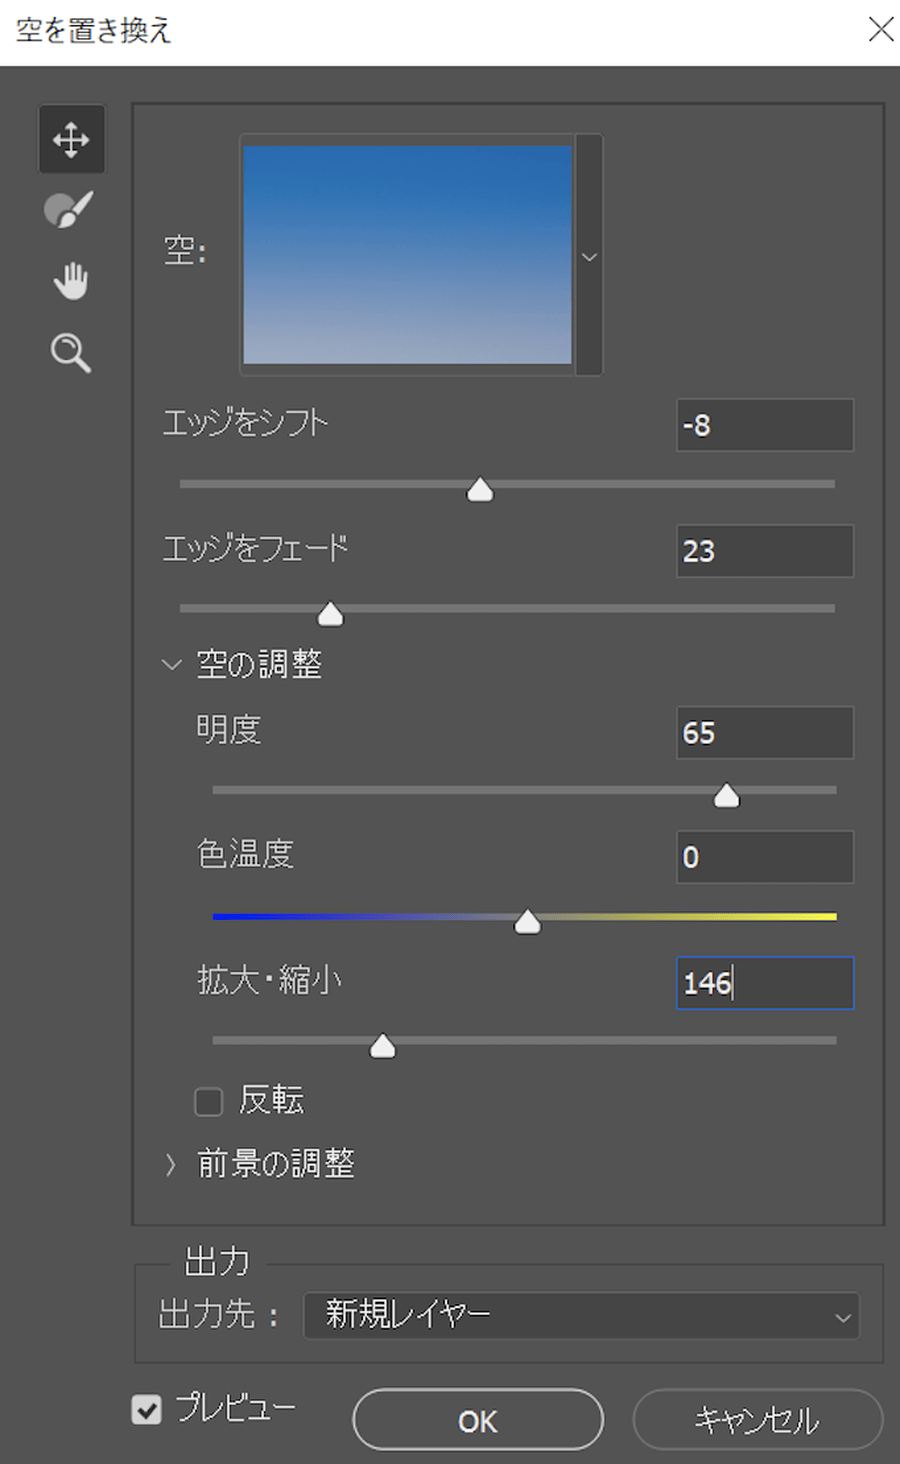Click the エッジをシフト slider handle
This screenshot has width=900, height=1464.
click(480, 489)
